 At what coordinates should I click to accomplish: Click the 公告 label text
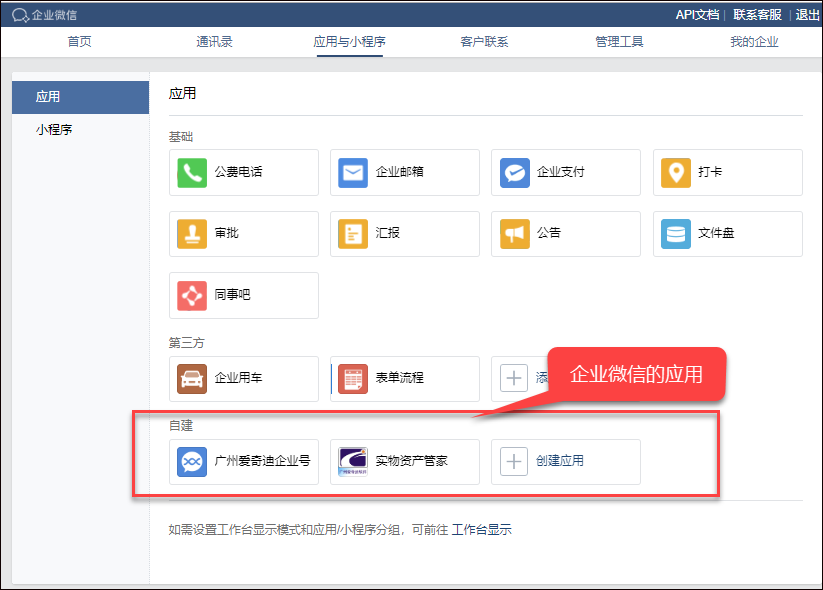point(548,233)
